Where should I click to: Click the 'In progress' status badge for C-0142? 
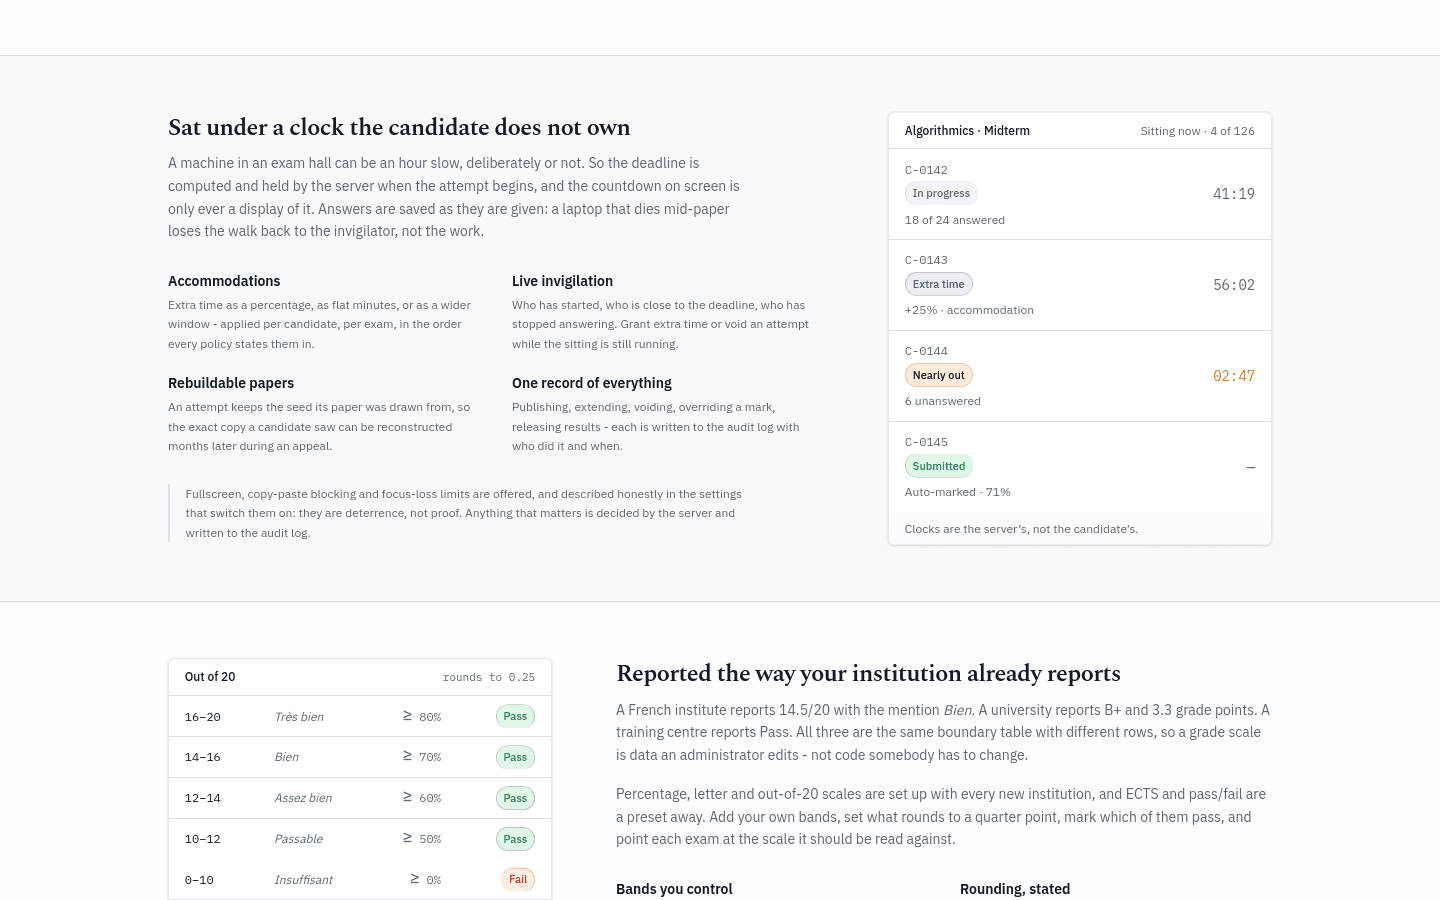tap(941, 193)
